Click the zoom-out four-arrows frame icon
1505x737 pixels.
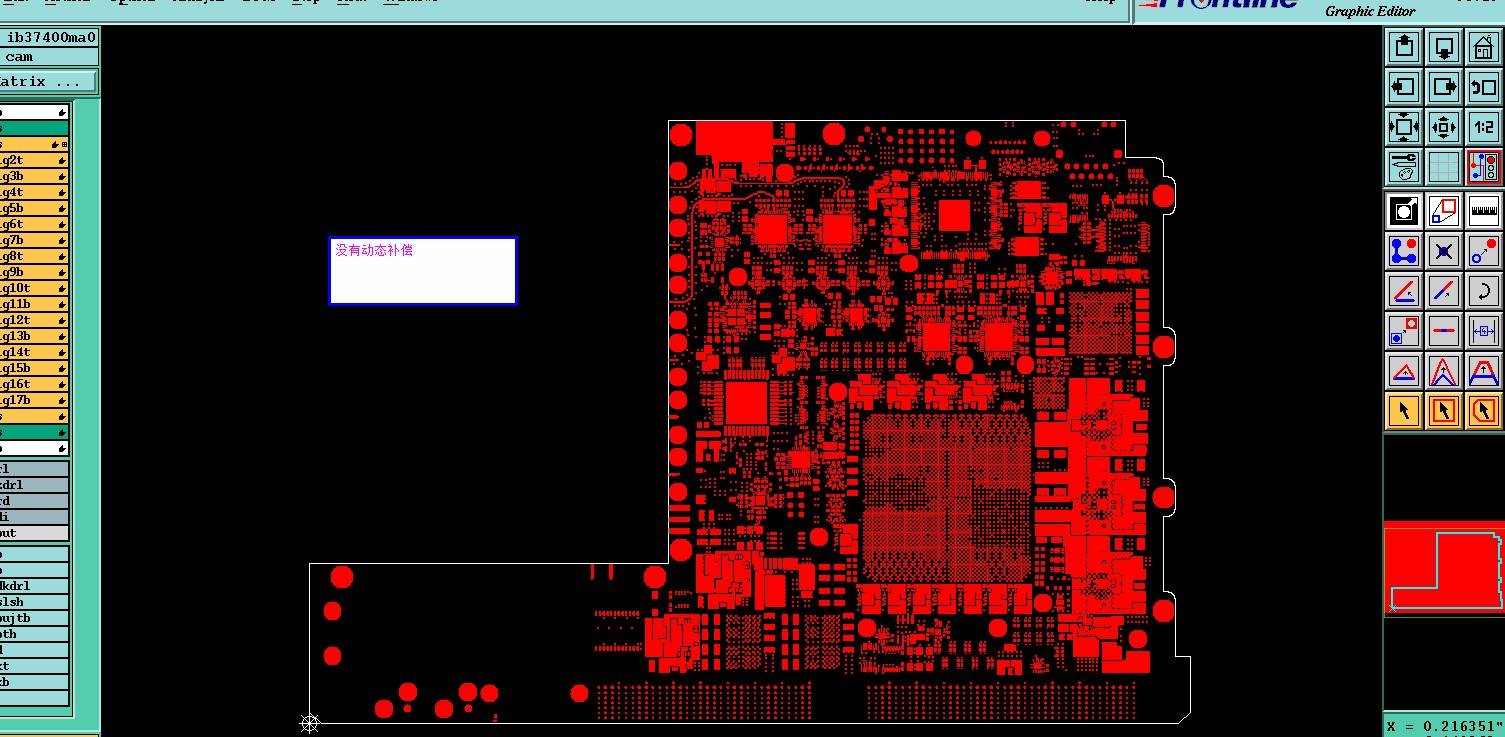pos(1404,127)
